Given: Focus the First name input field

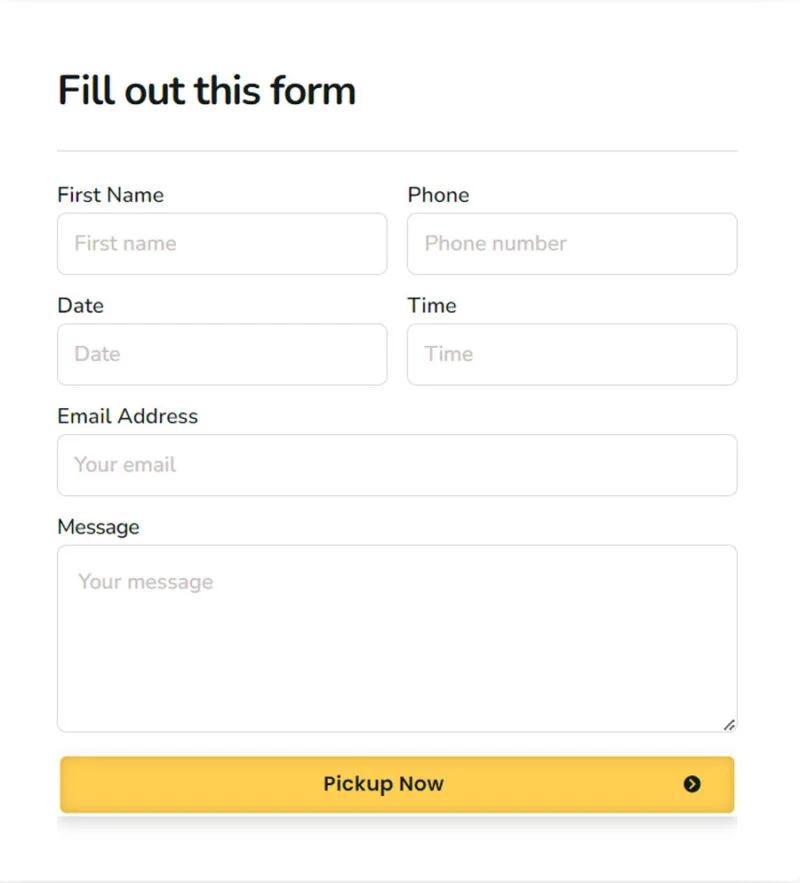Looking at the screenshot, I should pyautogui.click(x=222, y=244).
